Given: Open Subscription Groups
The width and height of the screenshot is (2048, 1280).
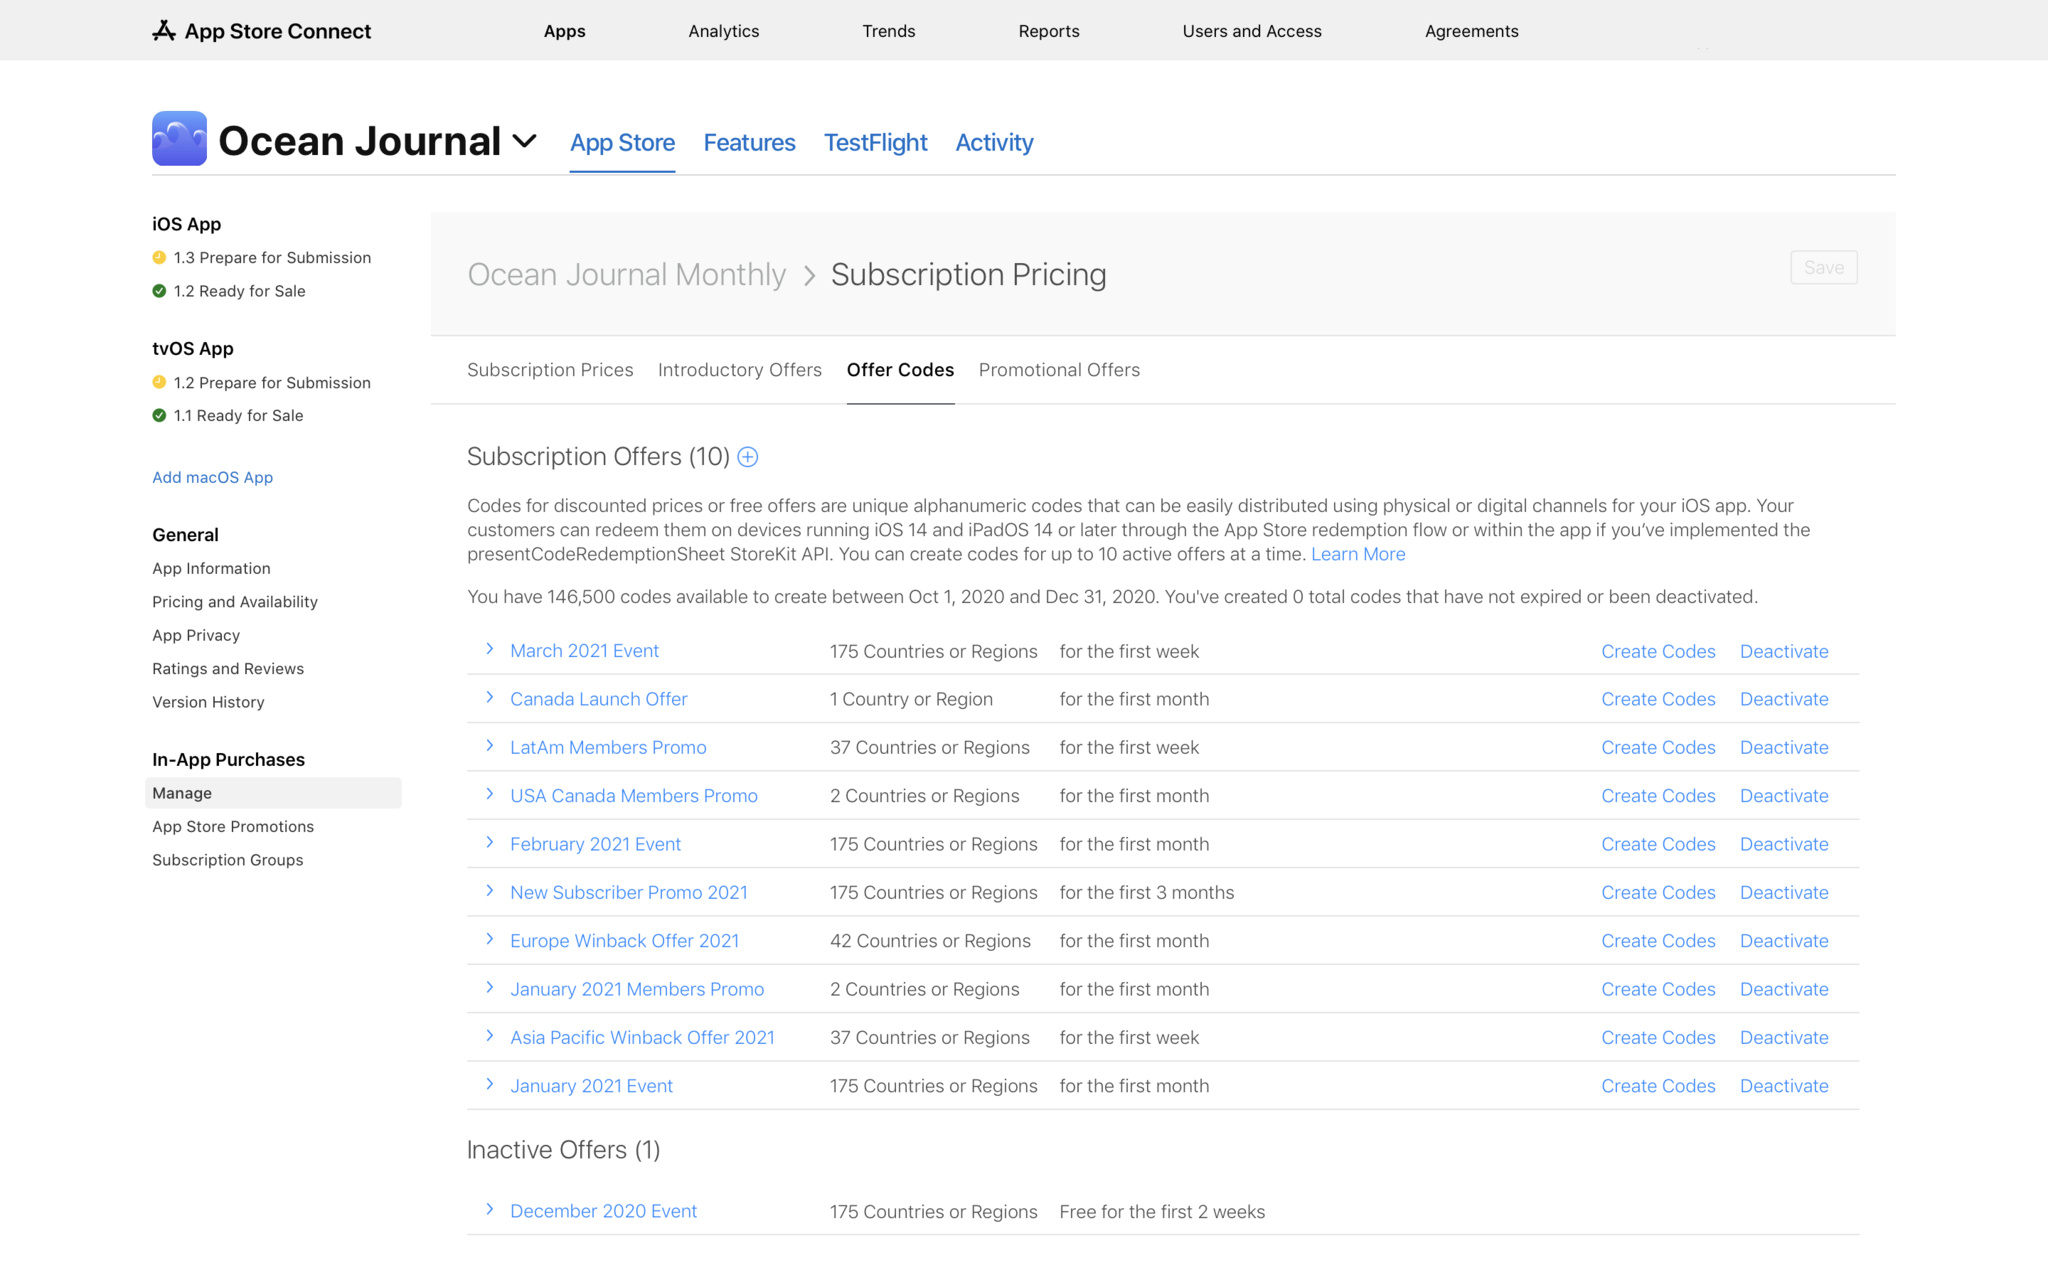Looking at the screenshot, I should tap(227, 860).
